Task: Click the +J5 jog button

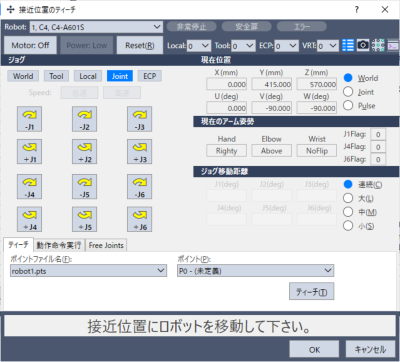Action: coord(85,219)
